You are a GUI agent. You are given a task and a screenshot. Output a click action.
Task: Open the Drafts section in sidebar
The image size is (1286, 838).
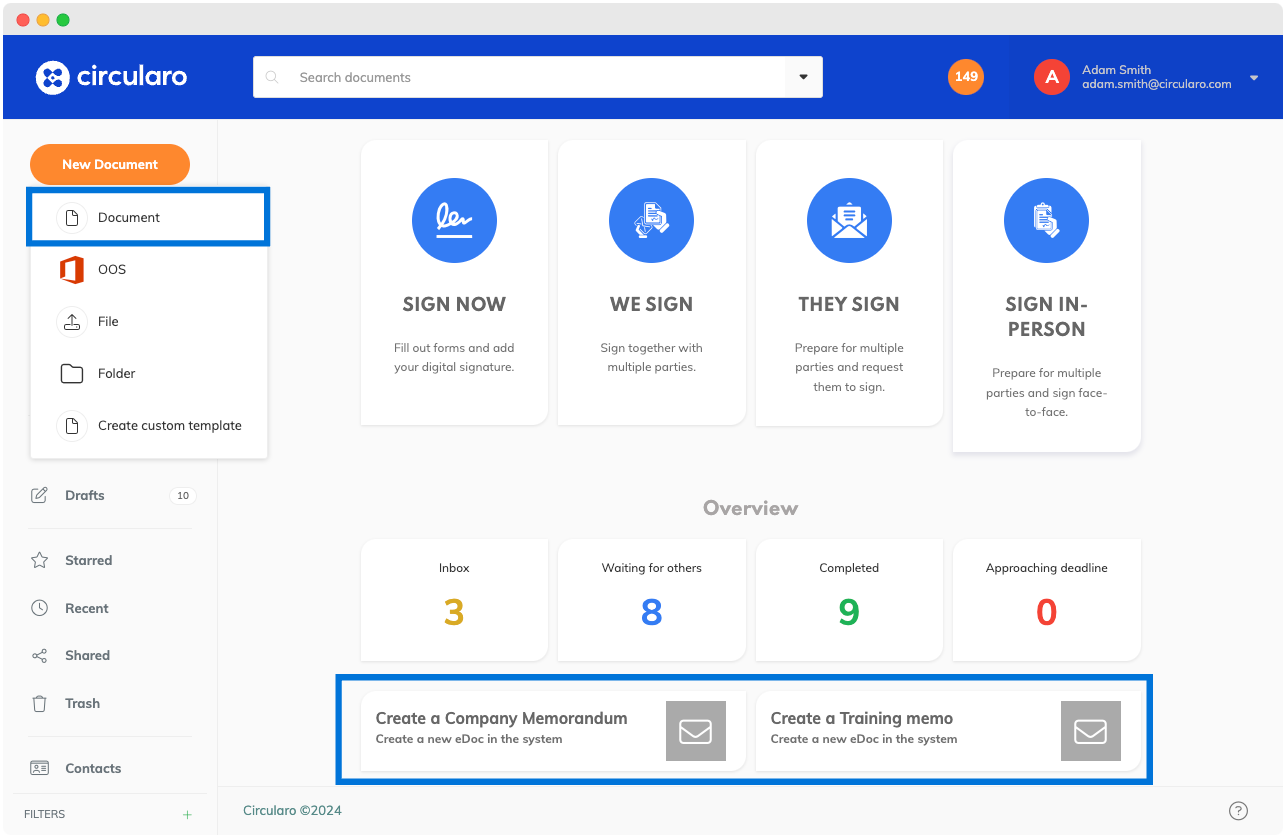click(x=85, y=495)
